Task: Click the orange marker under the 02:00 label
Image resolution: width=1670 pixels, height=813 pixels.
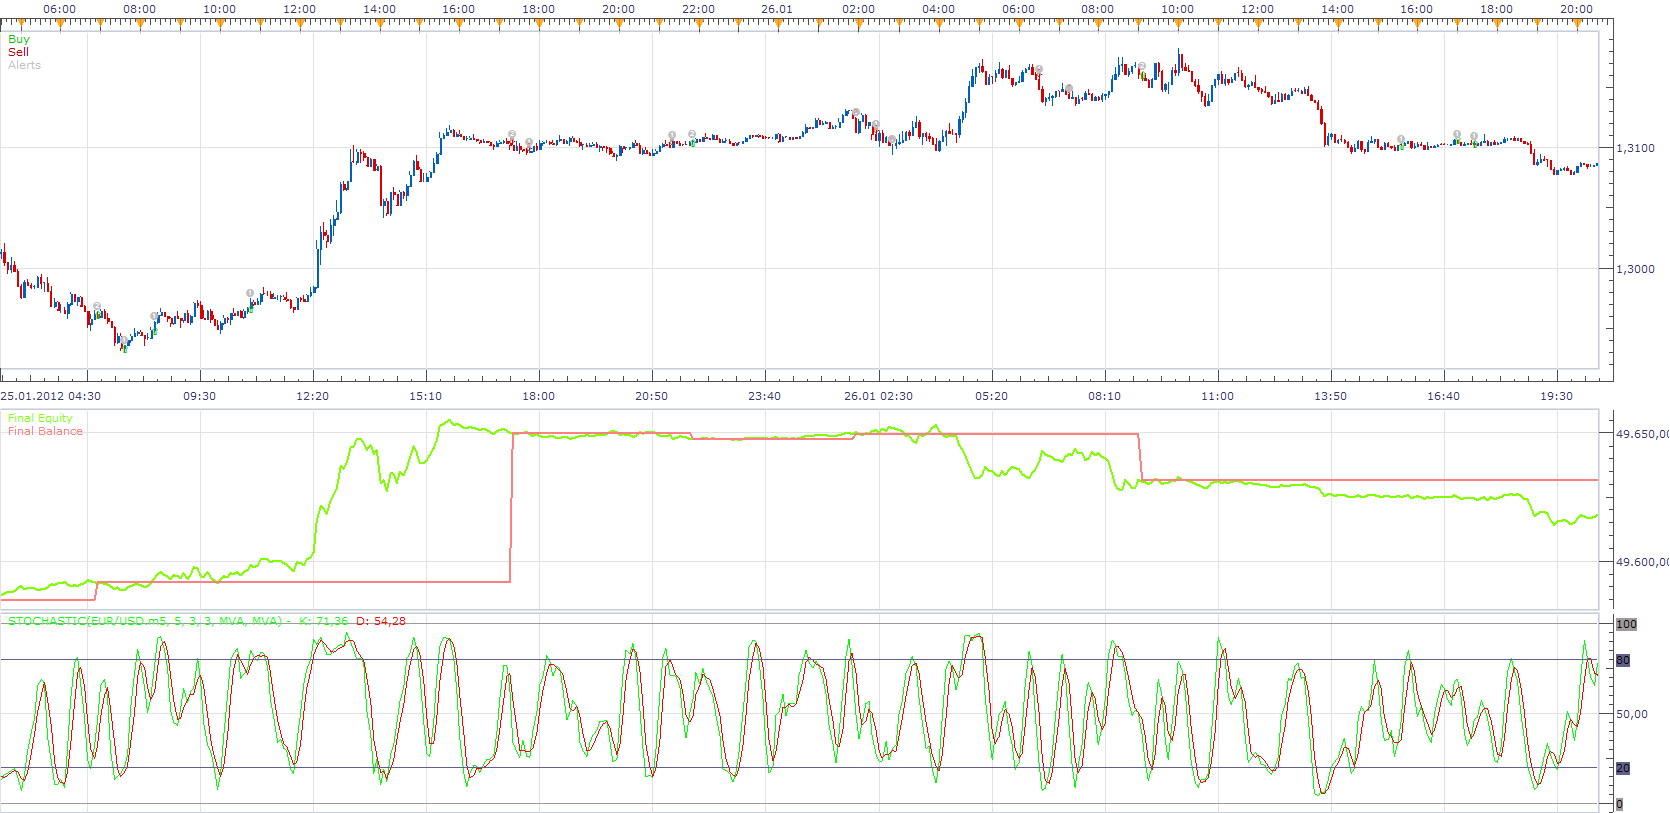Action: [858, 22]
